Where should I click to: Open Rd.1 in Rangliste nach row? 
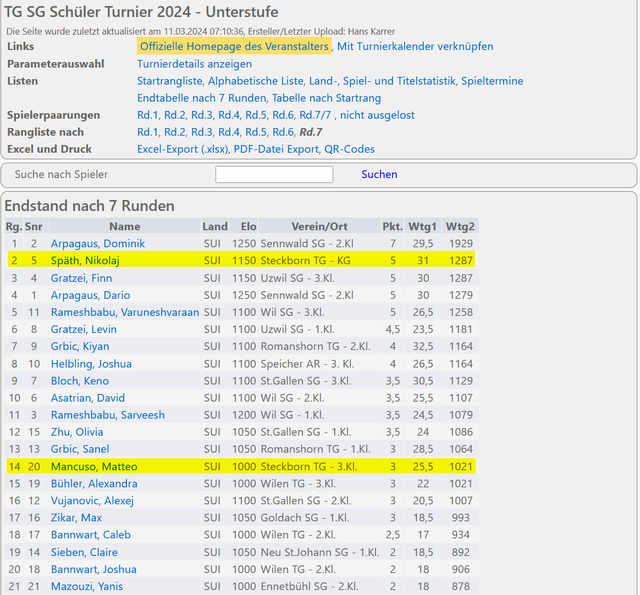click(148, 132)
